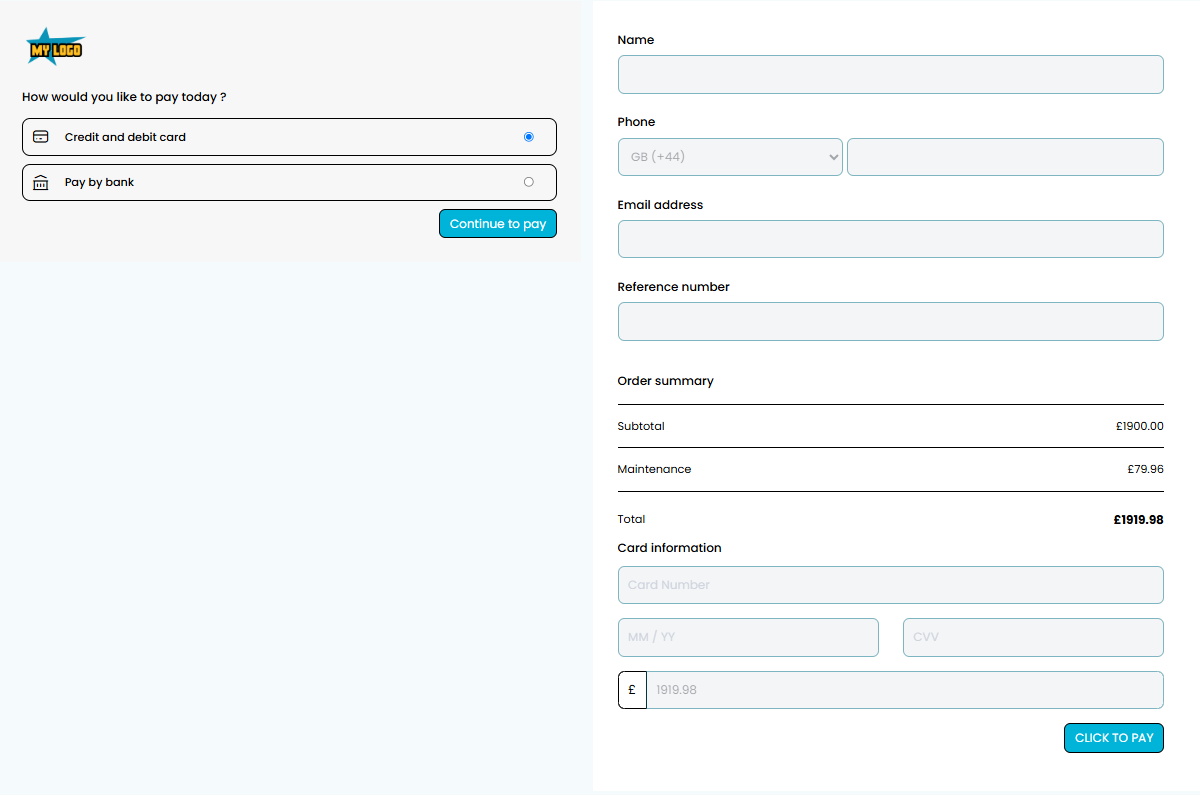Click the CVV field
Image resolution: width=1200 pixels, height=795 pixels.
coord(1032,637)
